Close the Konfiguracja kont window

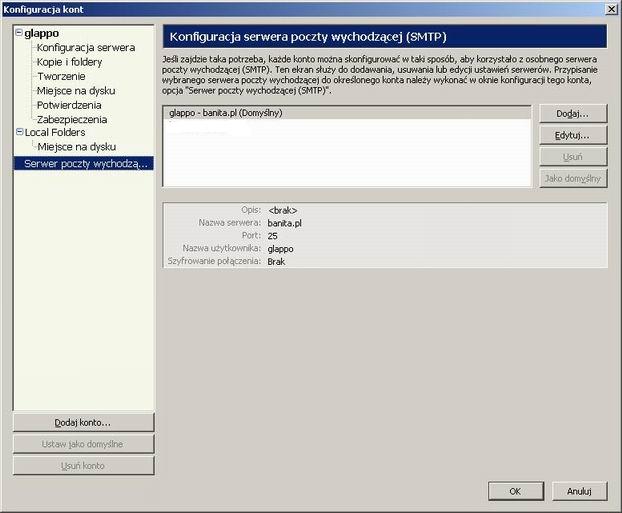point(610,8)
